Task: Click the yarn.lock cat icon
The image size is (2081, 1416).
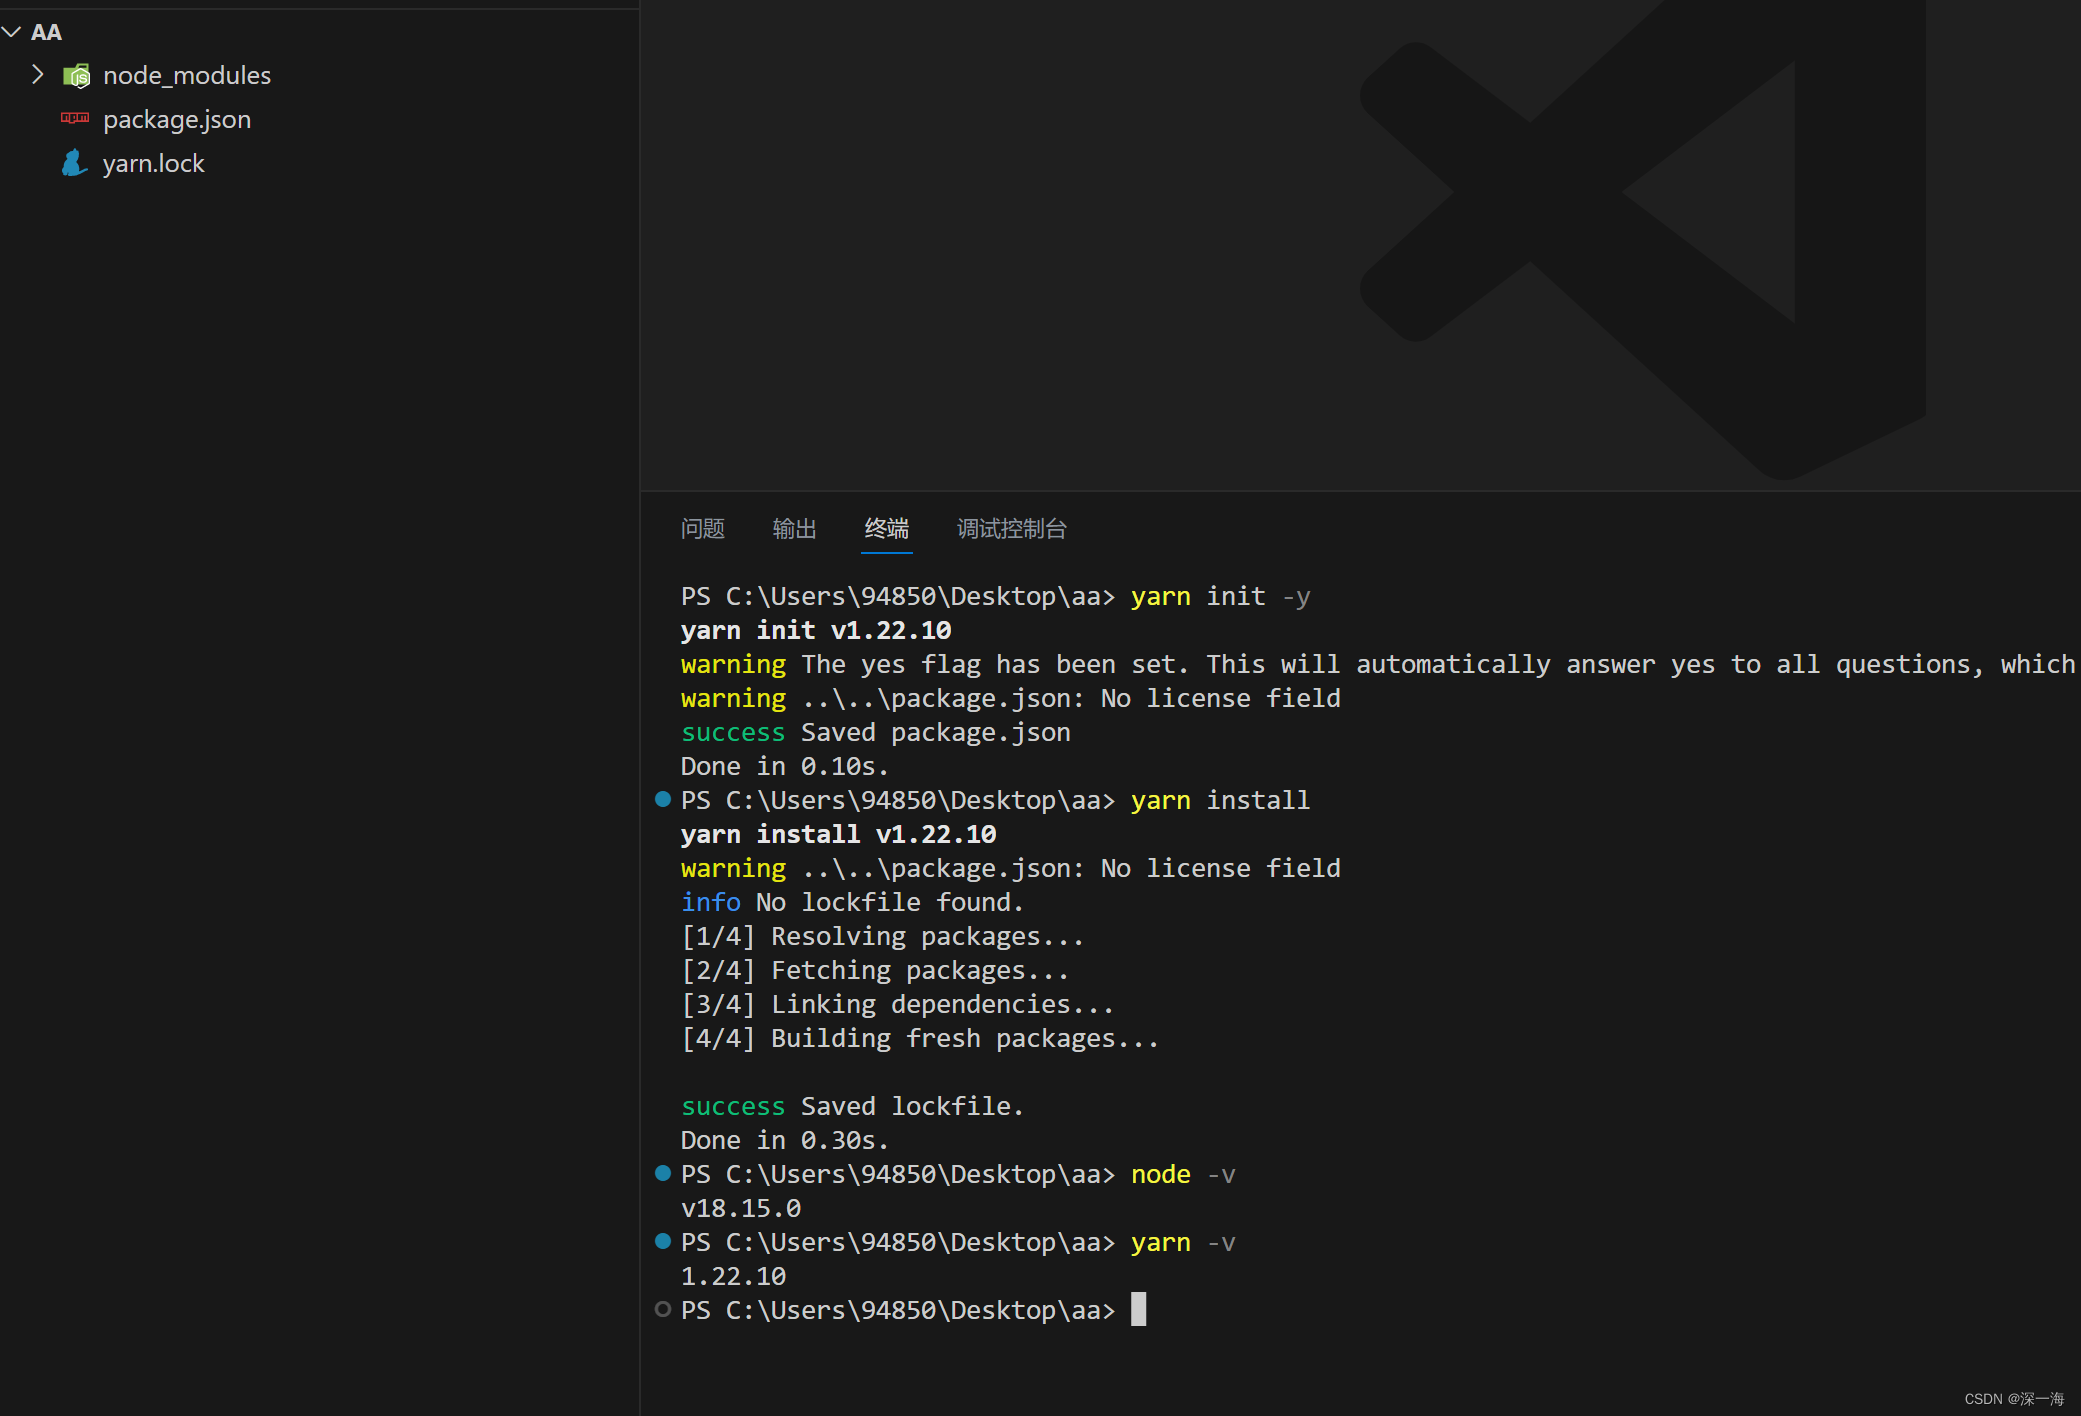Action: coord(74,163)
